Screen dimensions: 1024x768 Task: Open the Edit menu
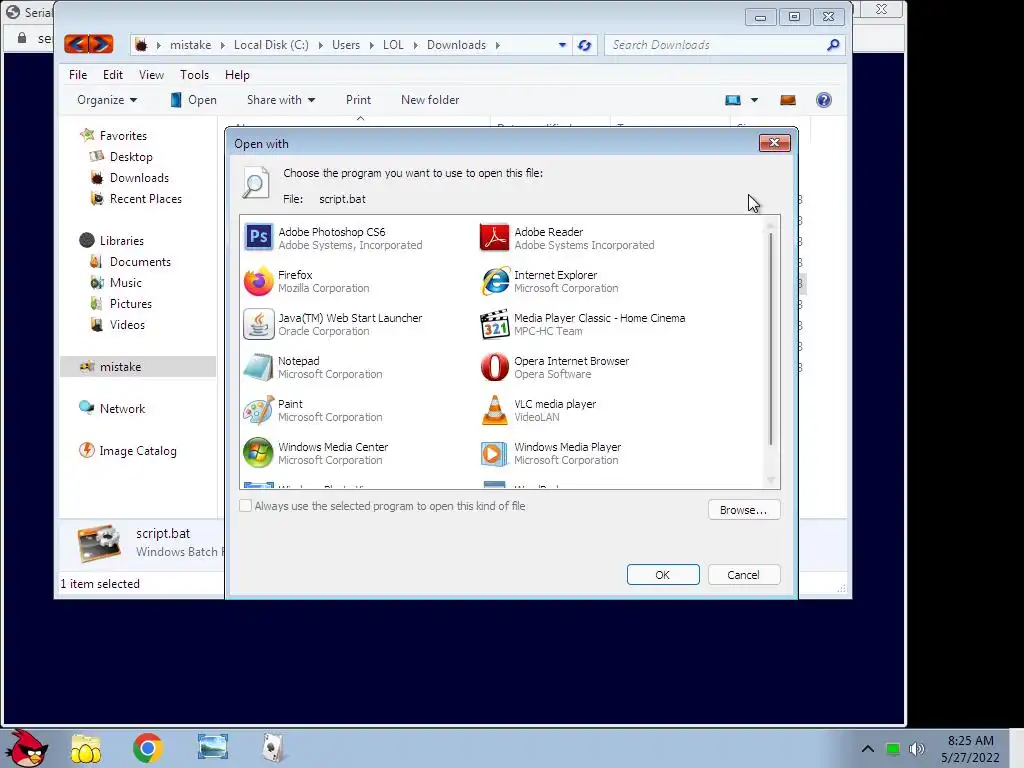(x=112, y=74)
